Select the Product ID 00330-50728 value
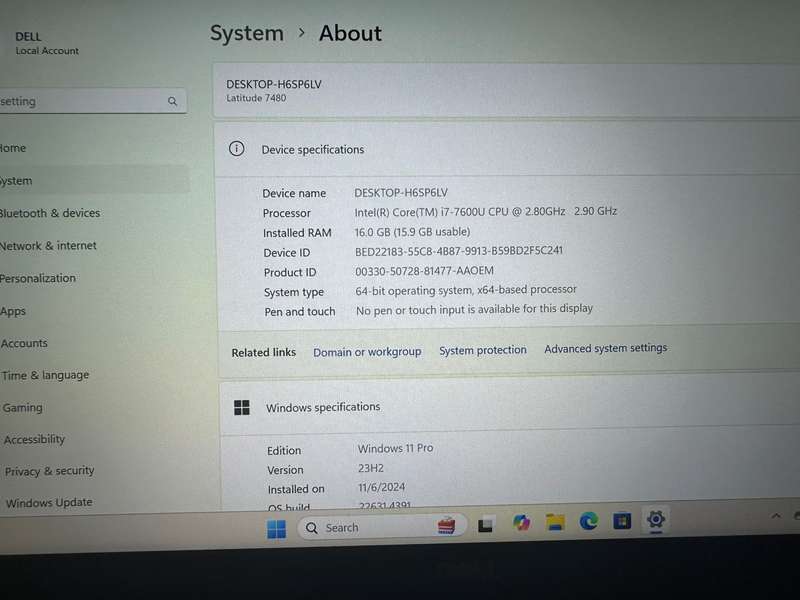 (x=424, y=271)
